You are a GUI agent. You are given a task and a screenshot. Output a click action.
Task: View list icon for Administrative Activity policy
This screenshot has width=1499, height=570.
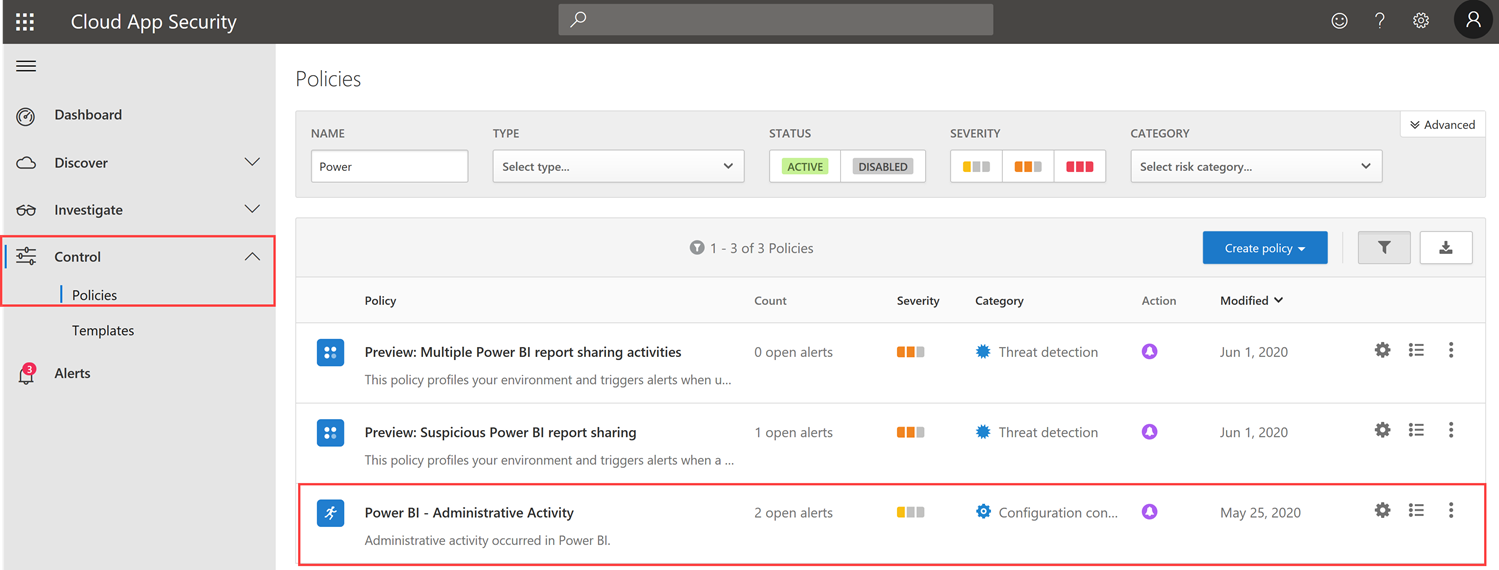pyautogui.click(x=1416, y=510)
